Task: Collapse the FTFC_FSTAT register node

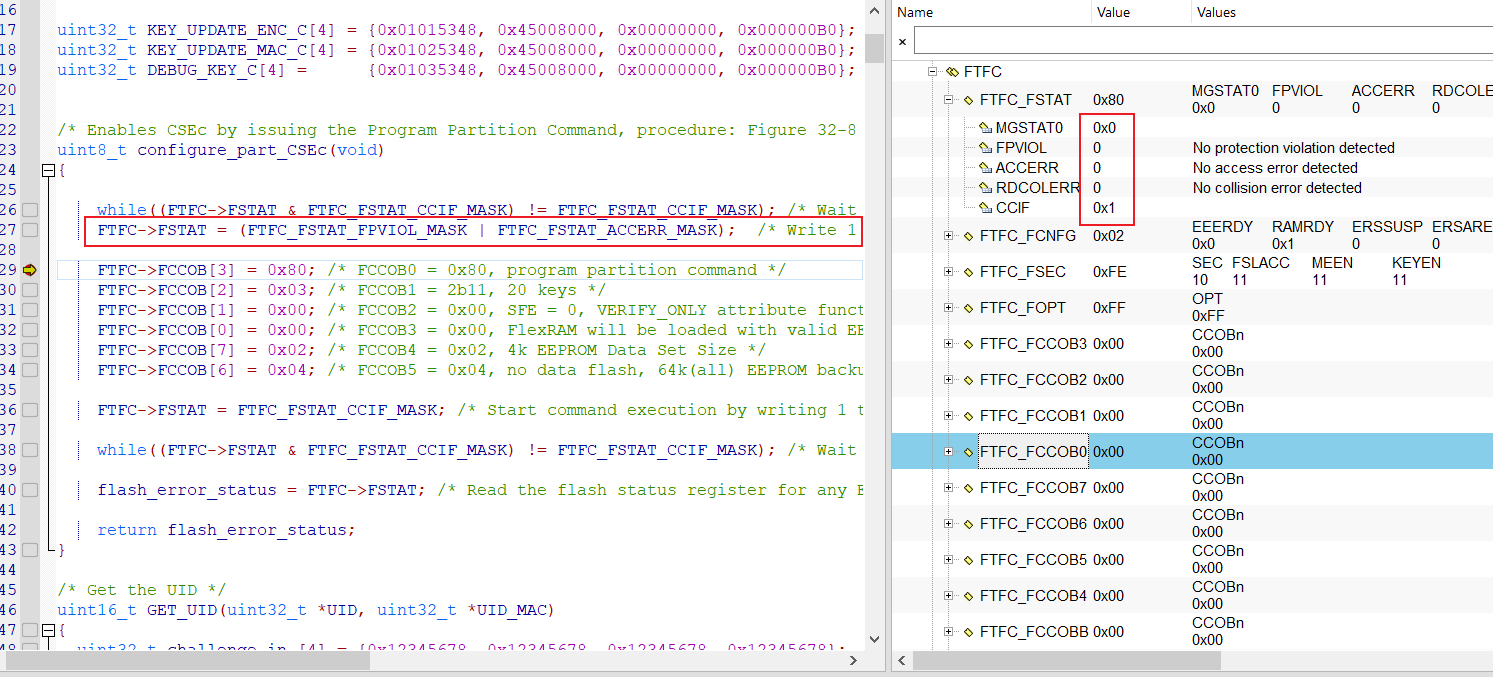Action: coord(949,100)
